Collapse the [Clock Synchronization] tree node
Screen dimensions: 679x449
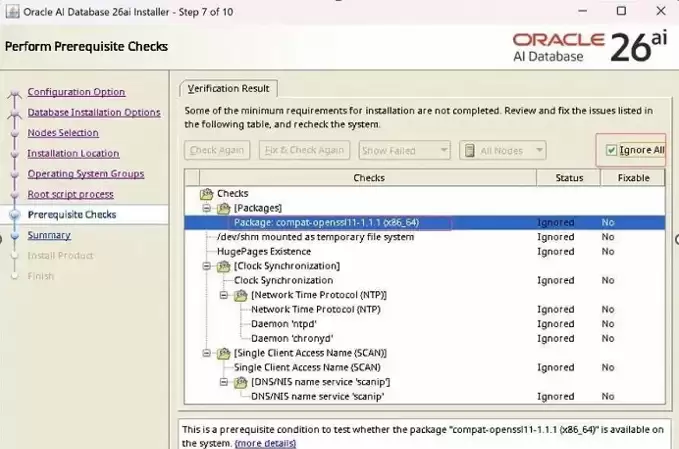pyautogui.click(x=207, y=266)
